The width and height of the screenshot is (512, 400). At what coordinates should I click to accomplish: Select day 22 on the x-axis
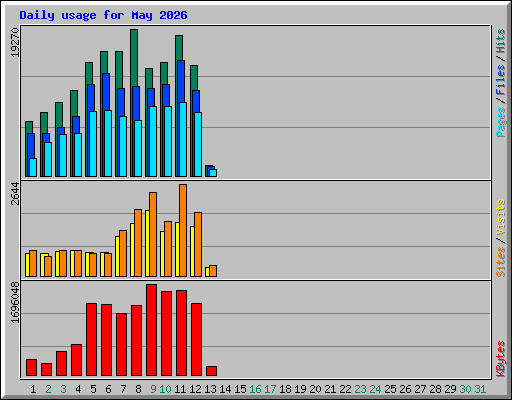(x=345, y=389)
